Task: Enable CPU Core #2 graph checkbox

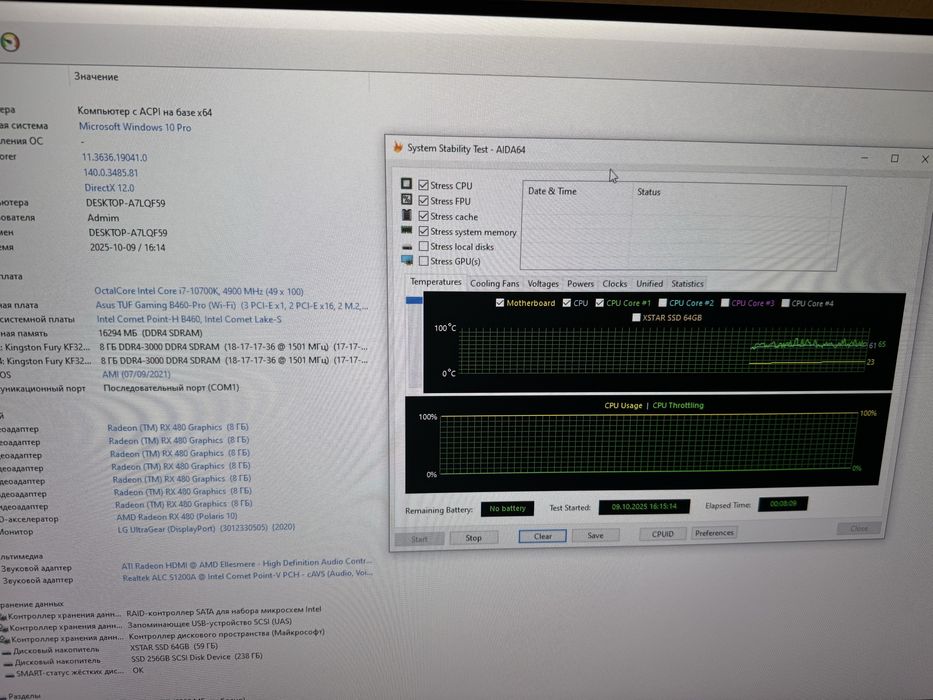Action: click(x=662, y=303)
